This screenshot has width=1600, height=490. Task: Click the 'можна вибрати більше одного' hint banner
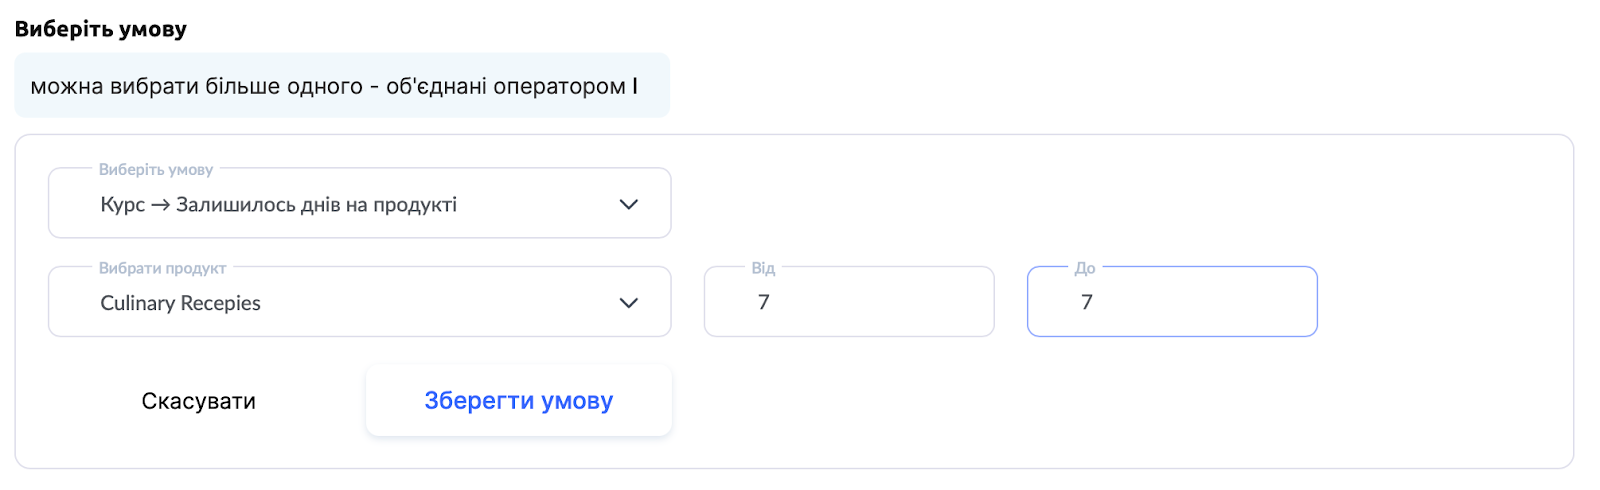coord(341,86)
